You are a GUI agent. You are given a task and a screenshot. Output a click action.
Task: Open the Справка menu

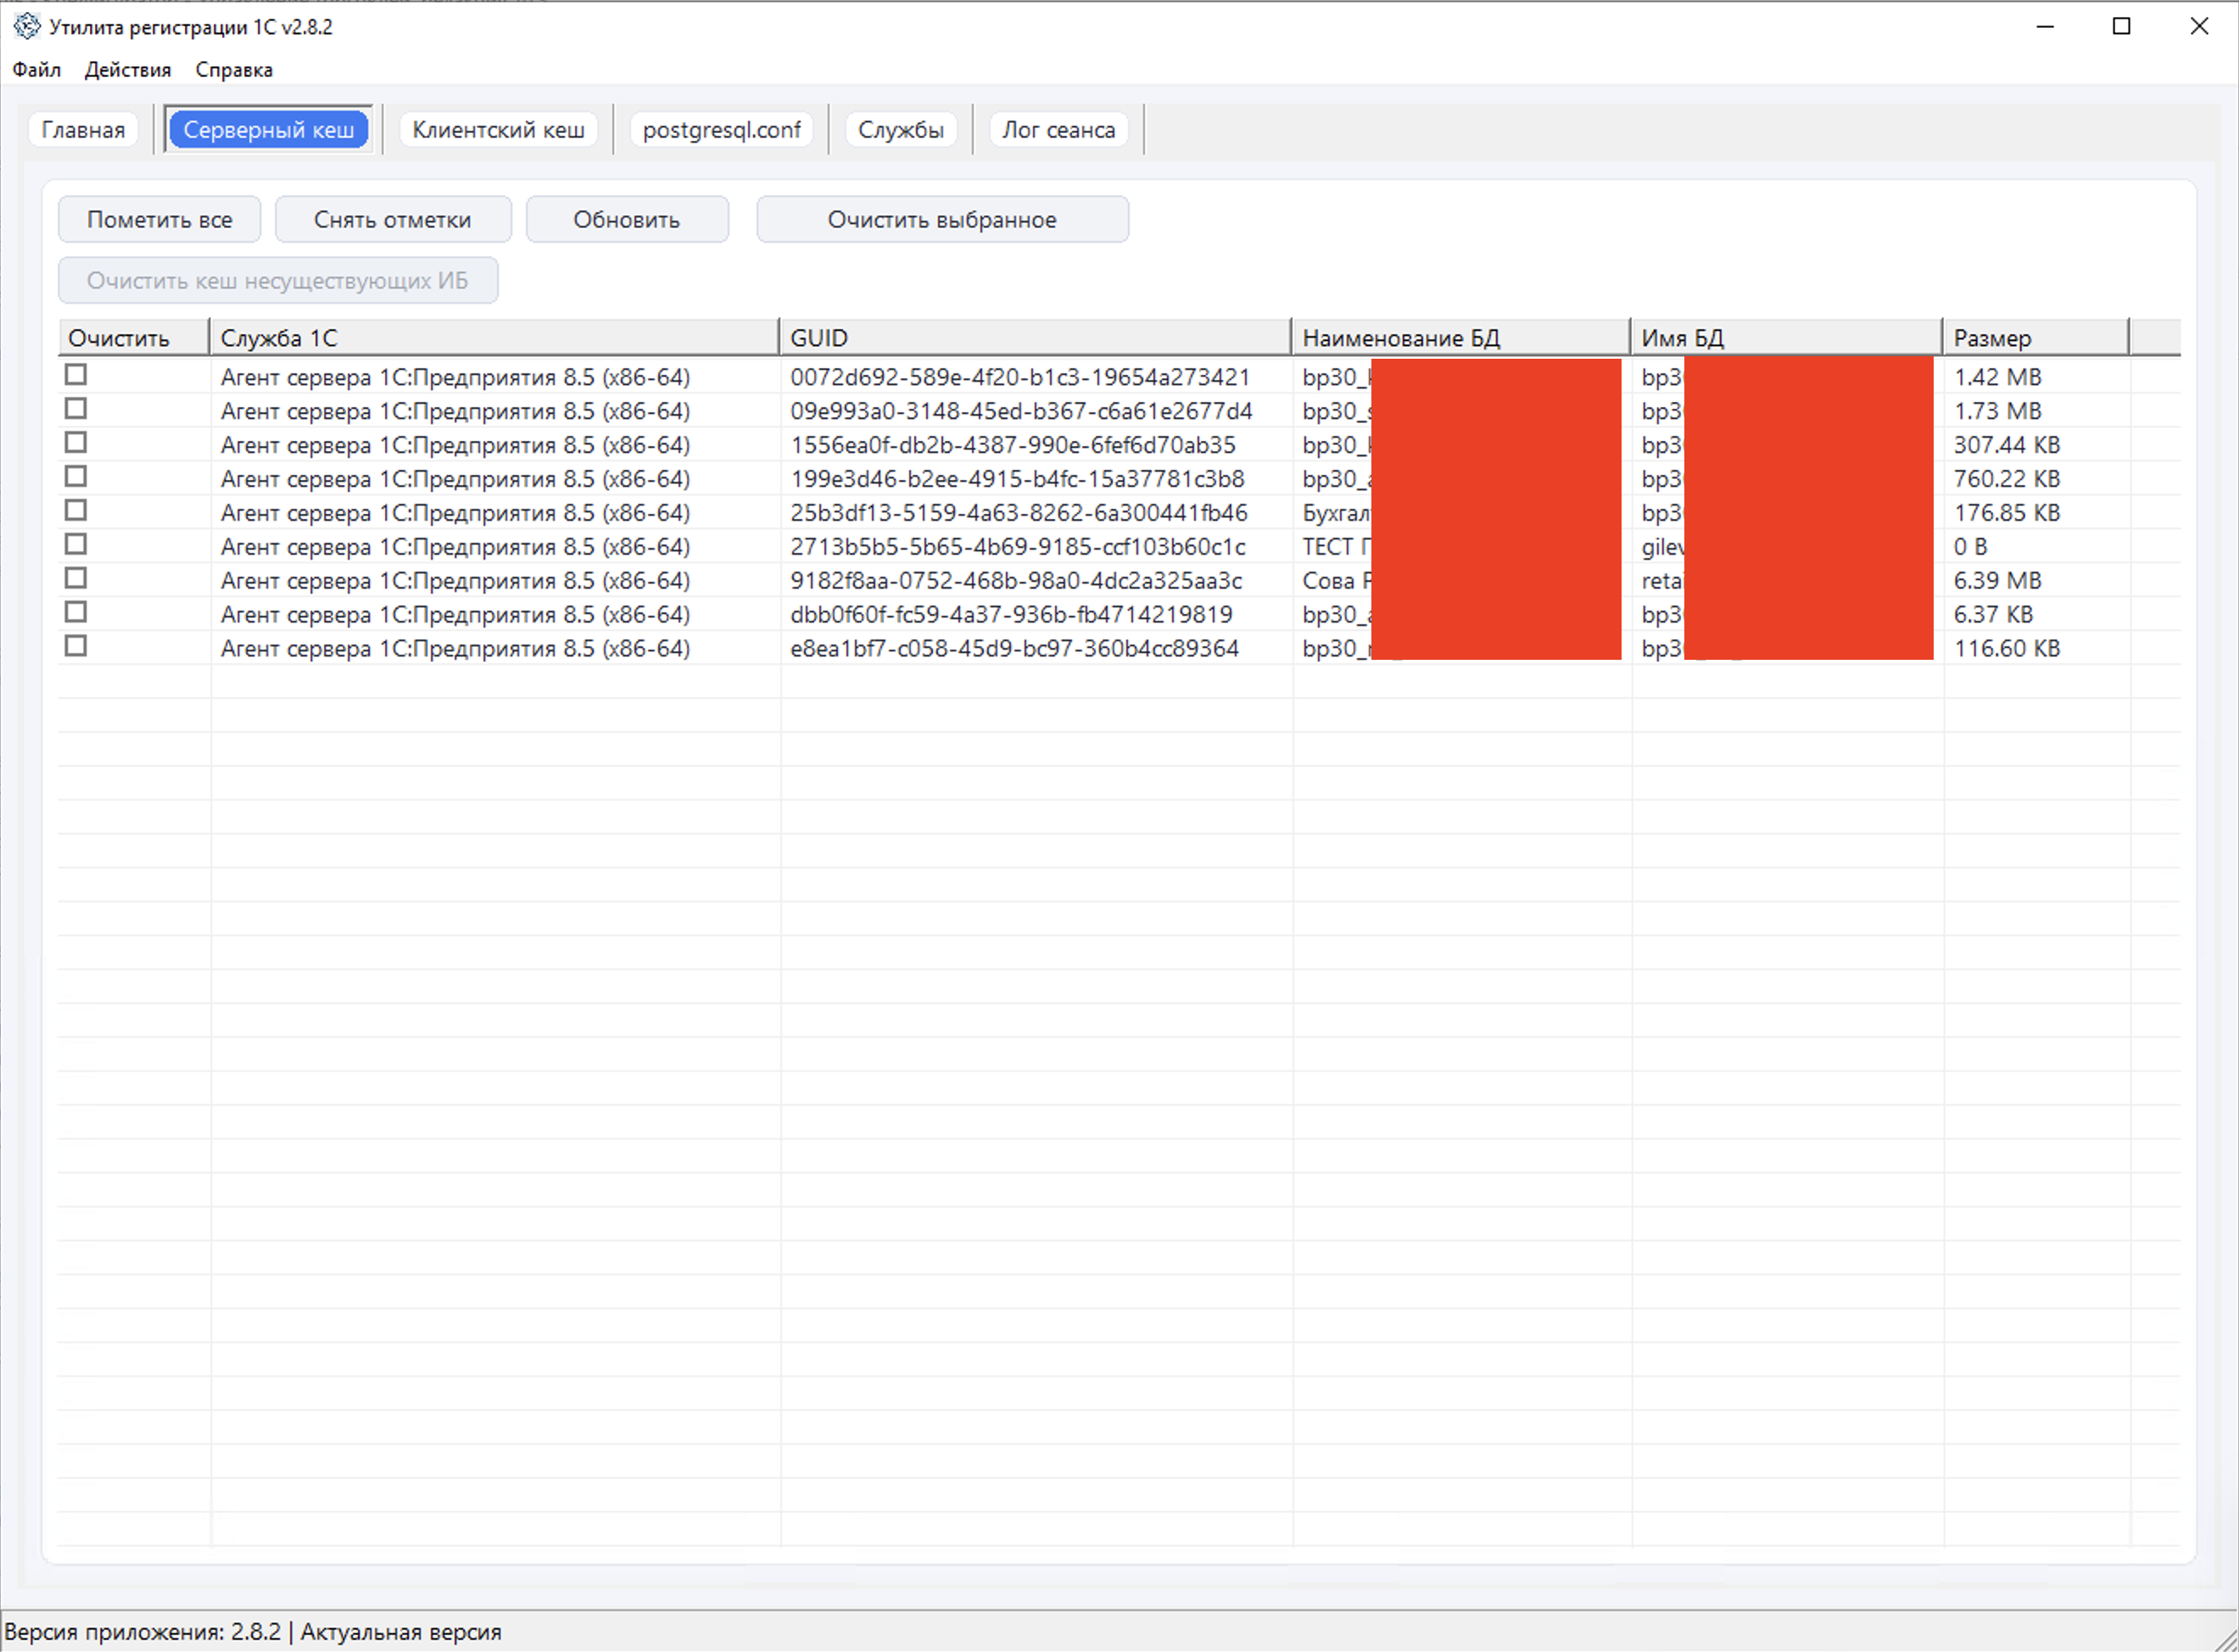point(234,70)
